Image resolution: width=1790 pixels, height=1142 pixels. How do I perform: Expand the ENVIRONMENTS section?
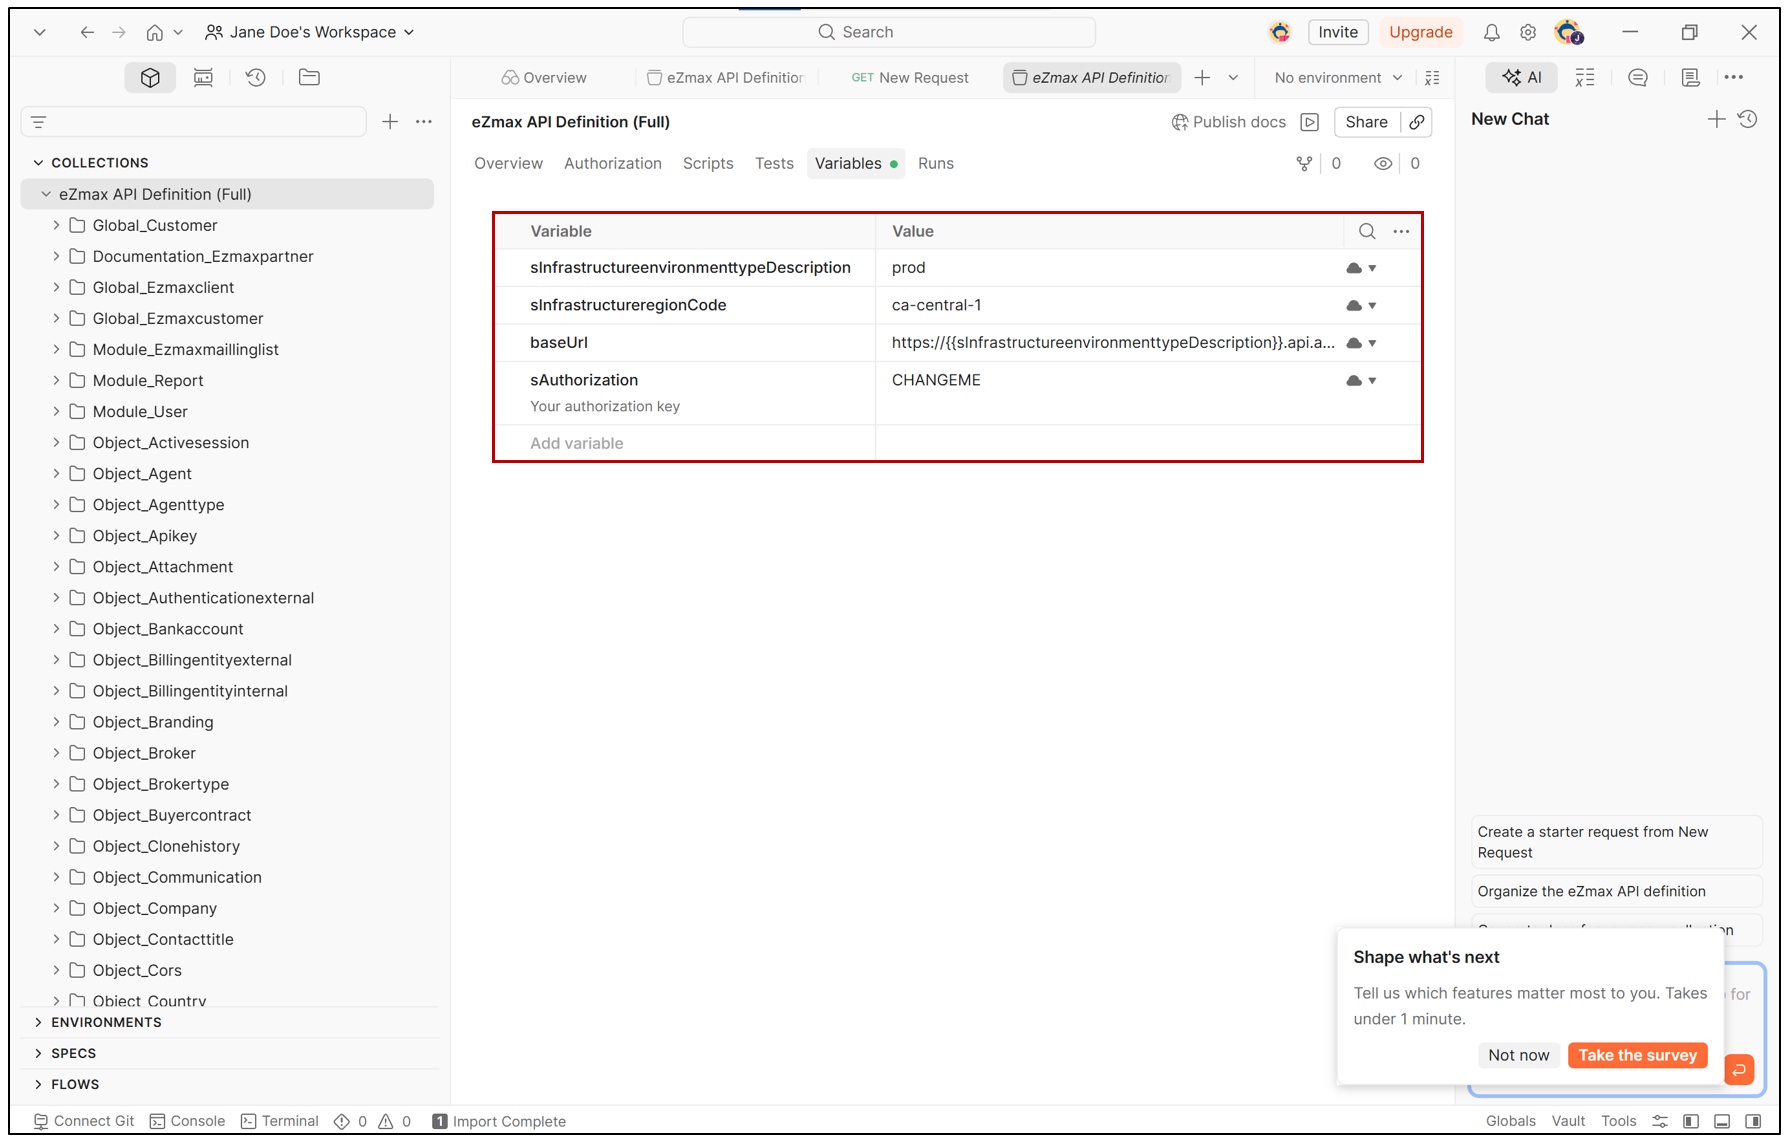(x=38, y=1022)
